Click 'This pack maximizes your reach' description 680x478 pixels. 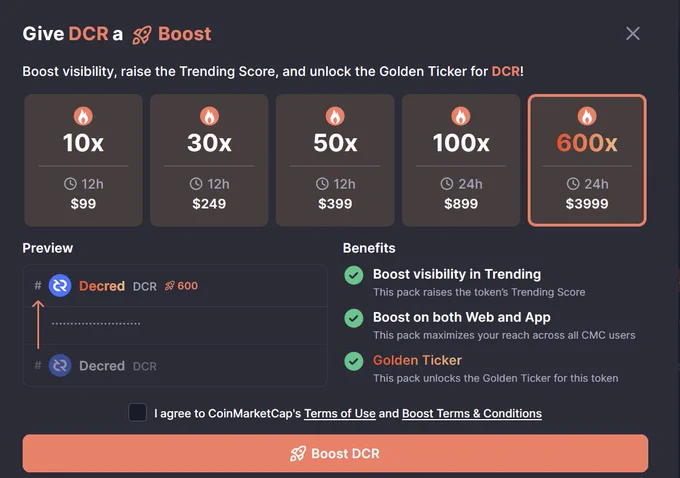tap(504, 335)
